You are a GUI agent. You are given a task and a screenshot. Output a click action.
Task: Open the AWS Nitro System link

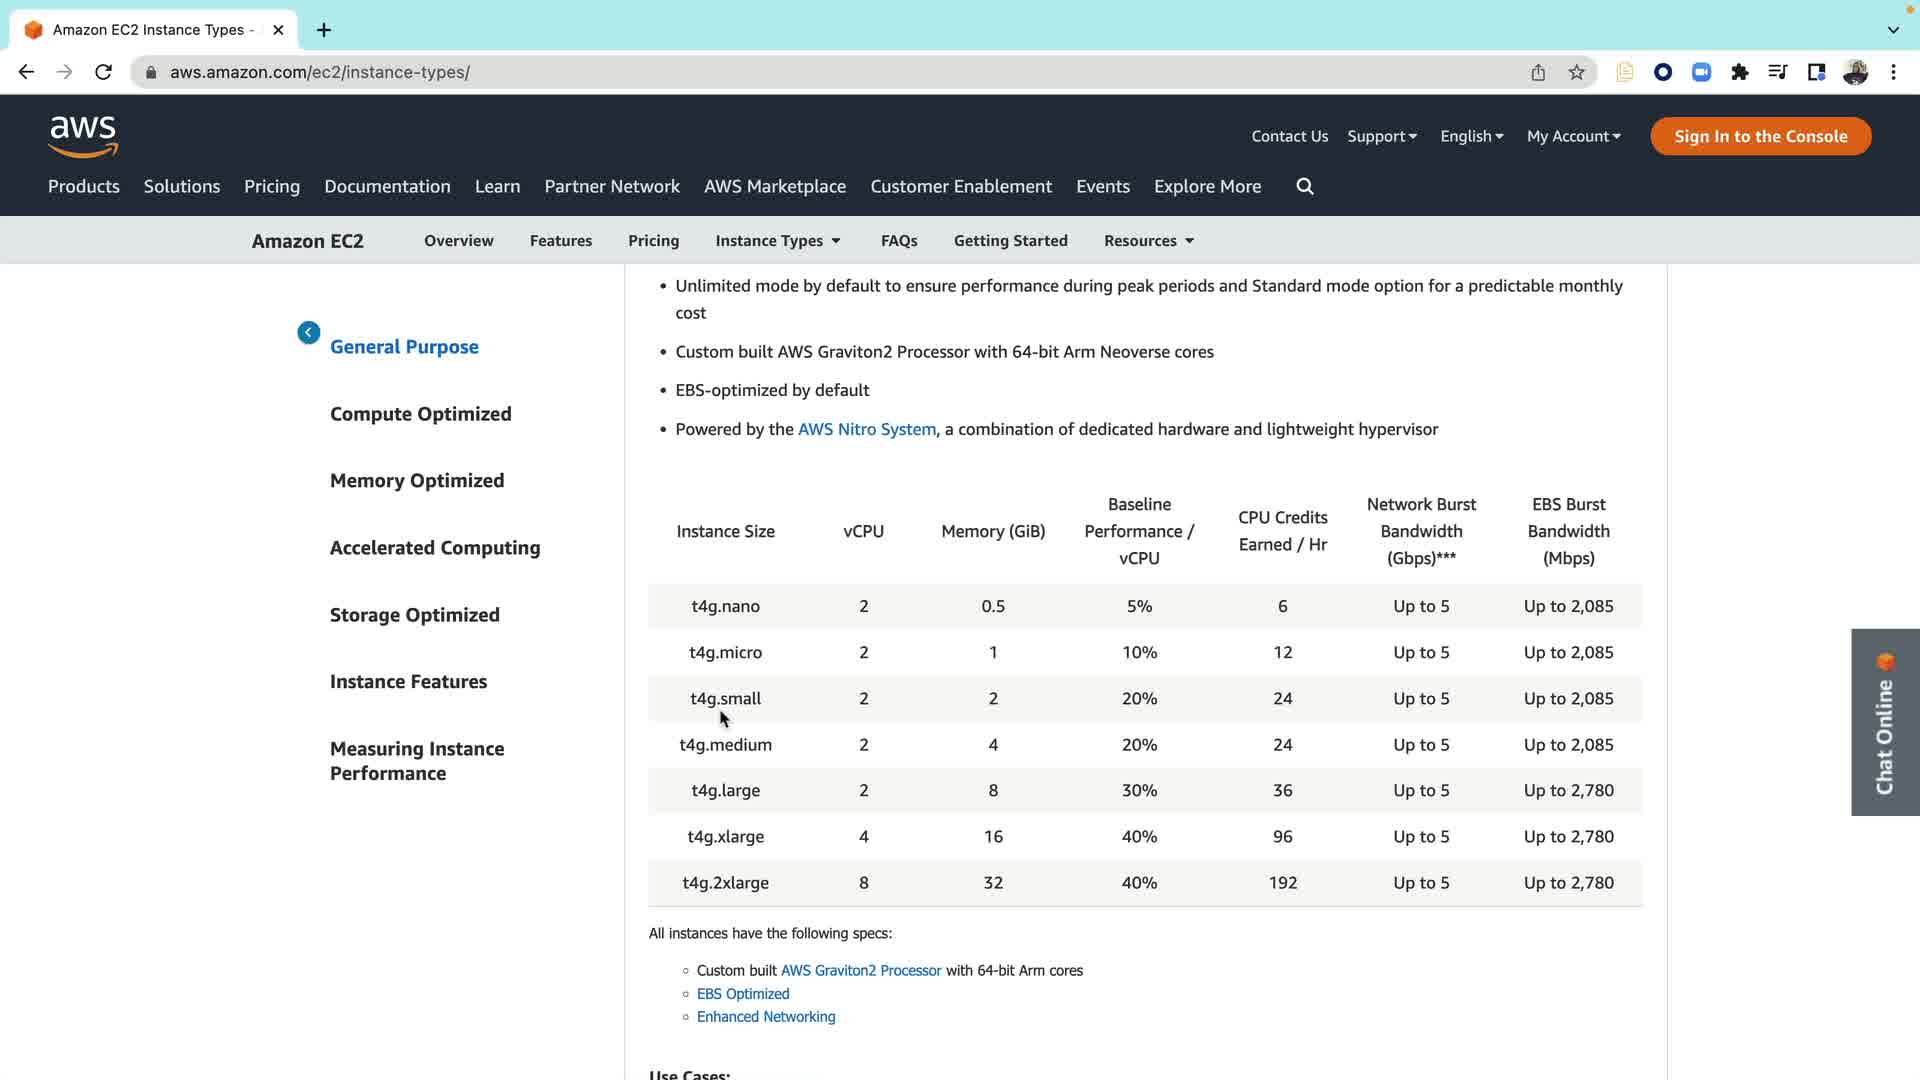point(866,429)
